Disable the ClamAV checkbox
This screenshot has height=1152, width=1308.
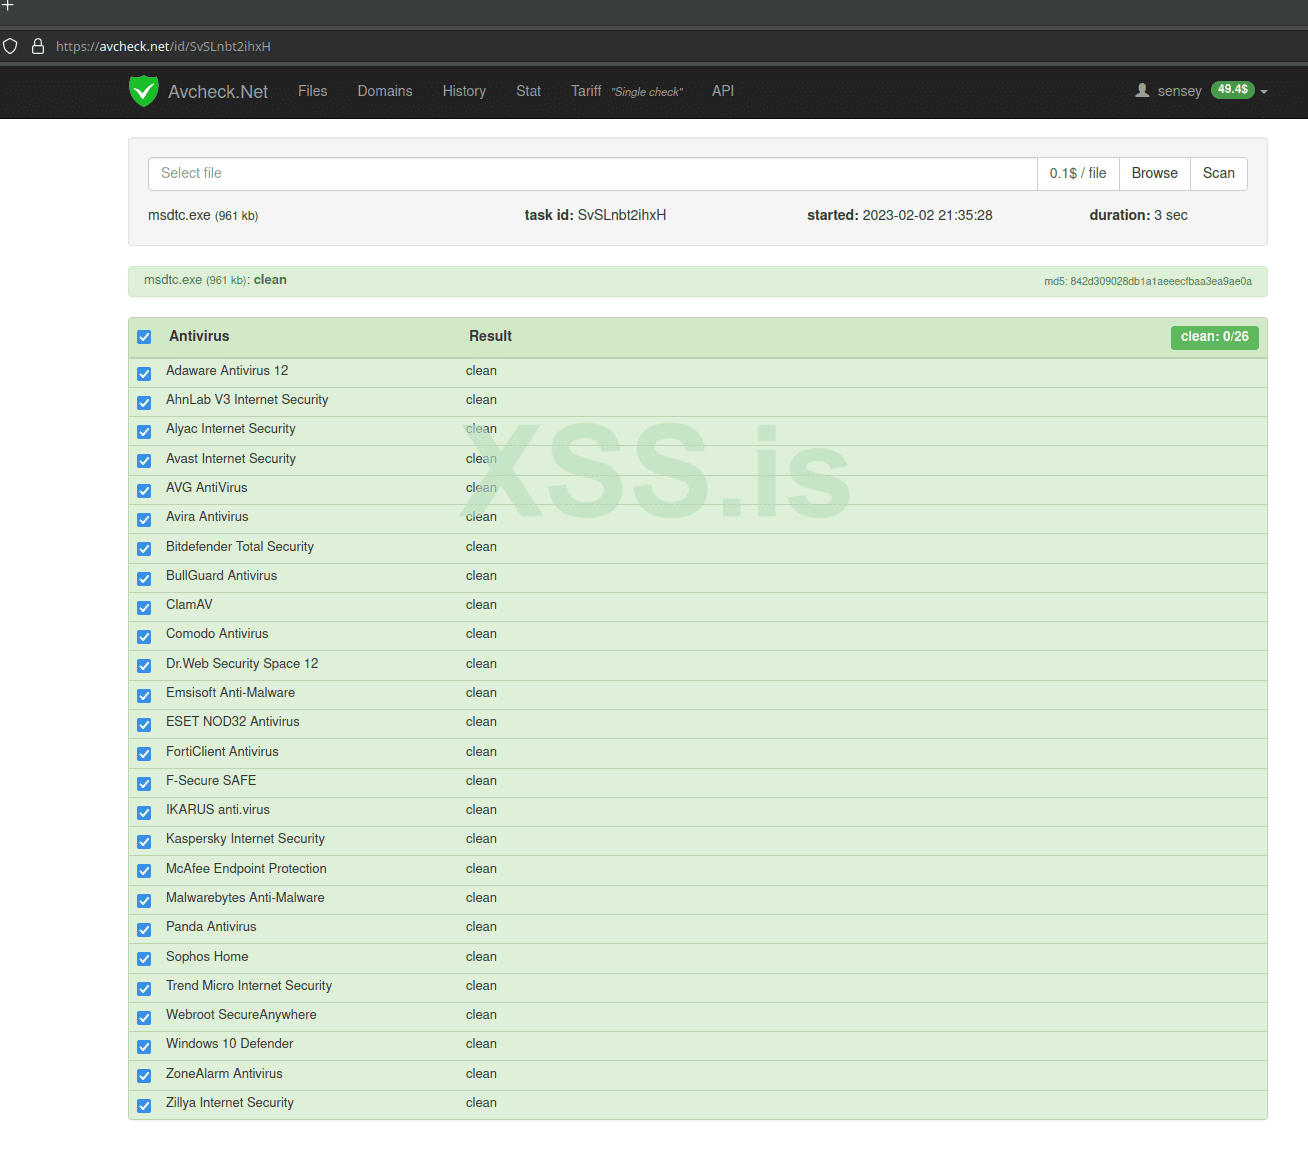pos(144,607)
